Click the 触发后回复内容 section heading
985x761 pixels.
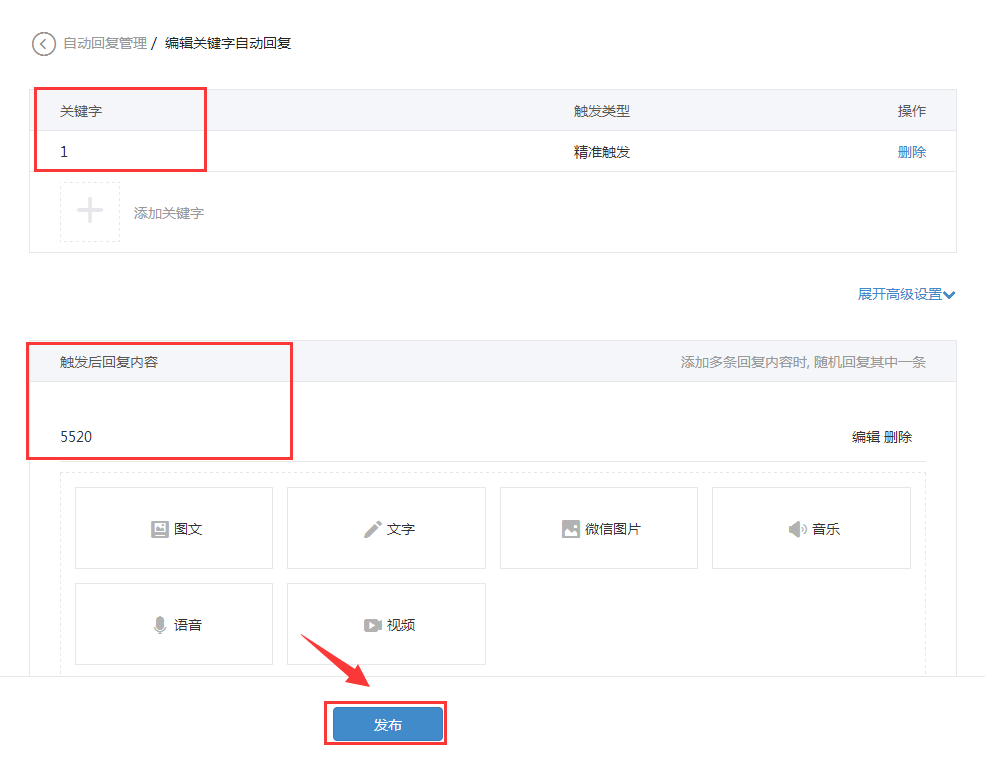click(x=109, y=362)
